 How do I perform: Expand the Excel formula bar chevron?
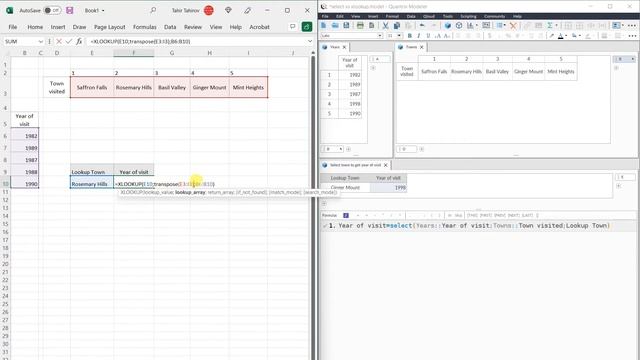coord(310,41)
